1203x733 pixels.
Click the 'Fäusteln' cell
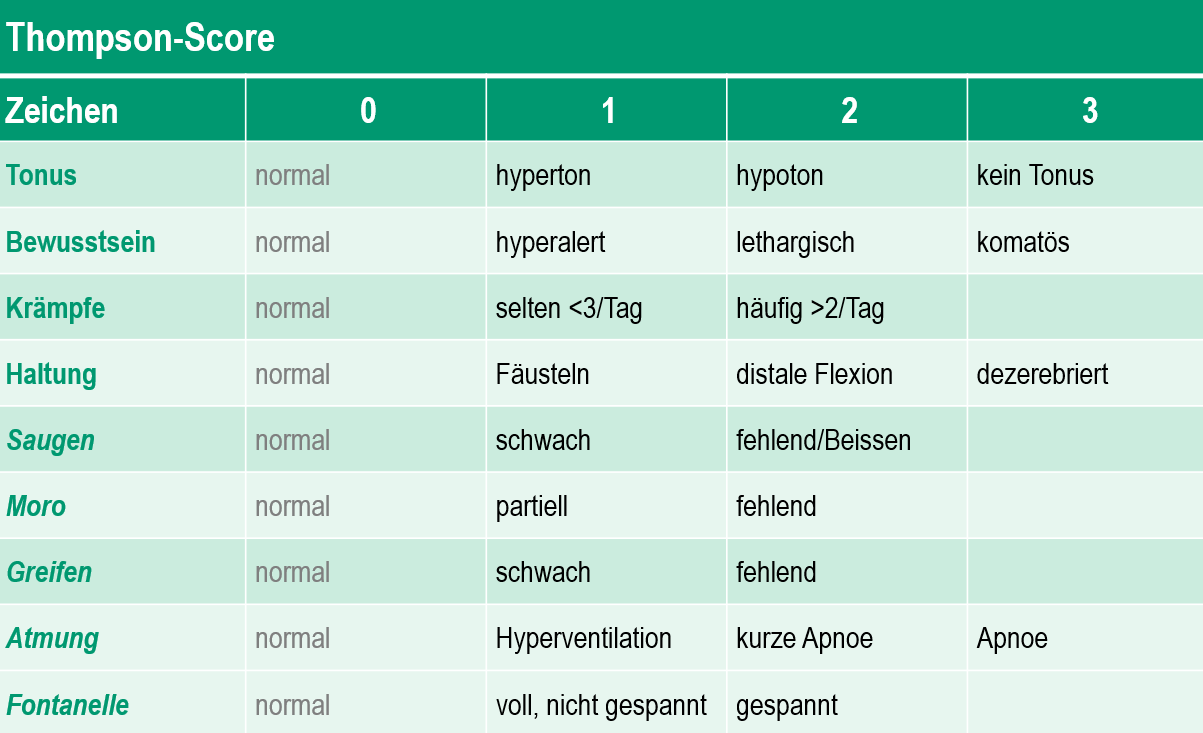[x=542, y=374]
